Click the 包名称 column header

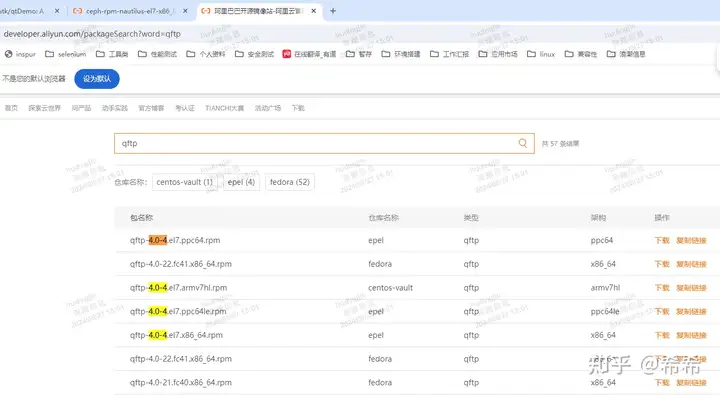tap(141, 218)
